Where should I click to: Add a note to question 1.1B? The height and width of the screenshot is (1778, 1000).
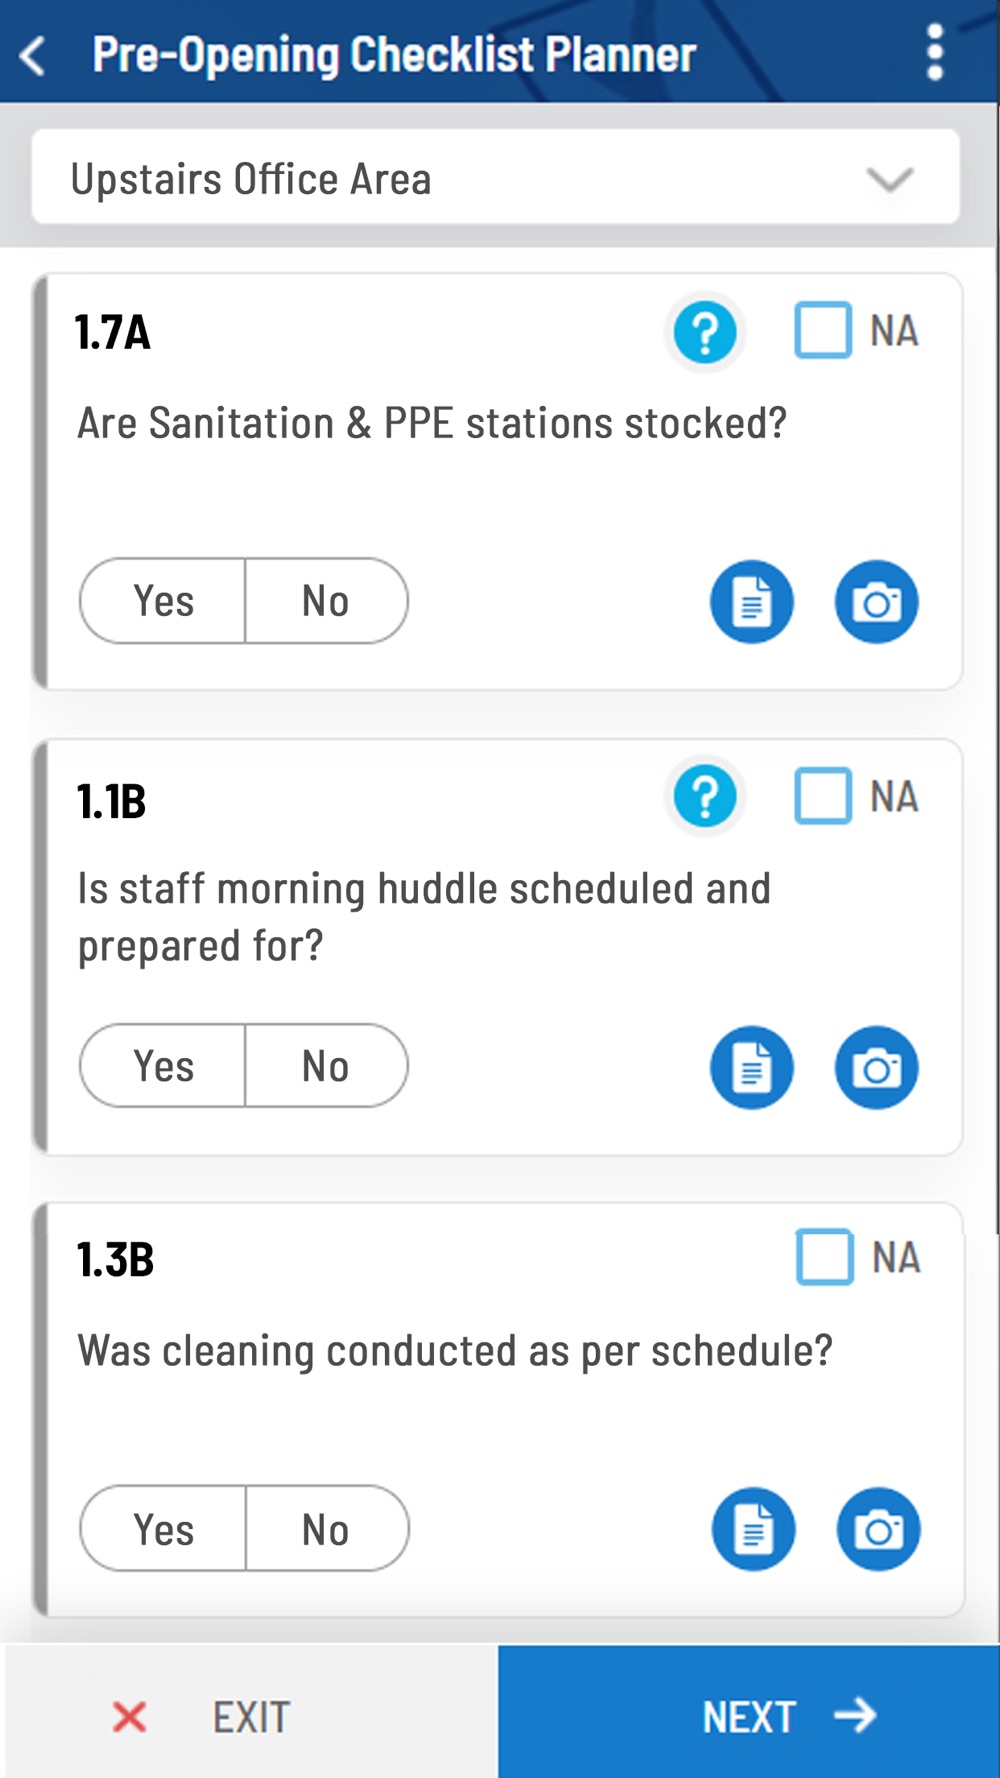pyautogui.click(x=752, y=1068)
